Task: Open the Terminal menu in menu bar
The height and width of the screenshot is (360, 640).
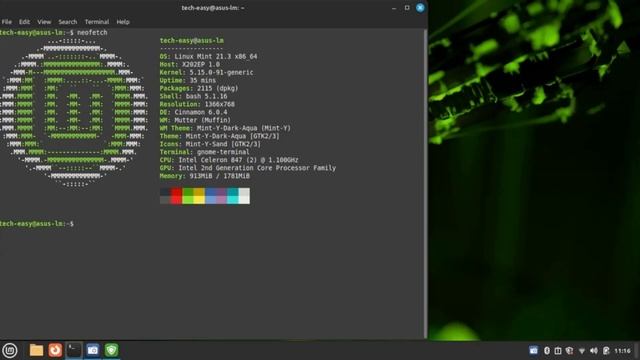Action: 97,22
